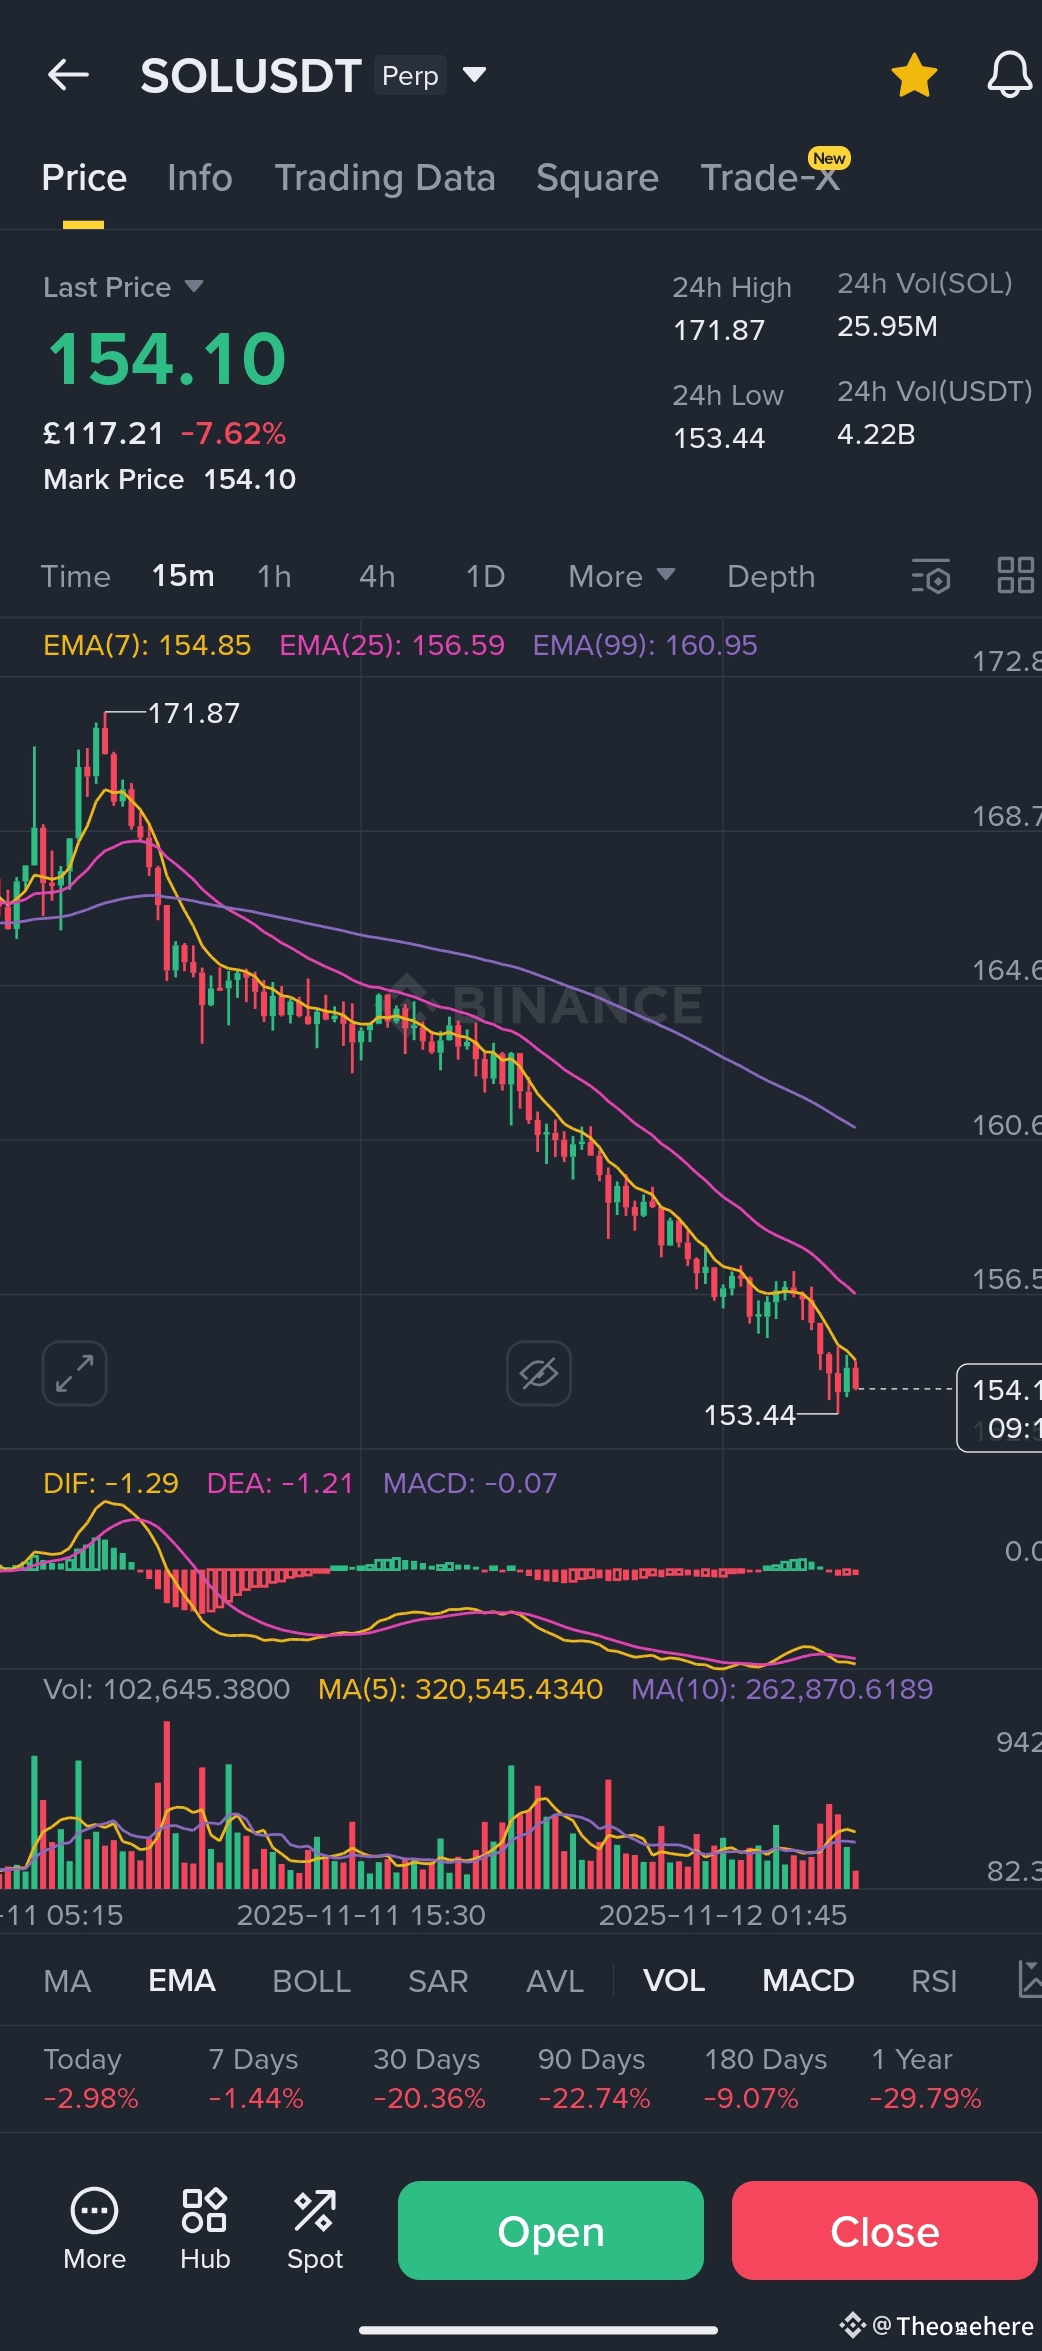Open the More menu icon
Image resolution: width=1042 pixels, height=2351 pixels.
tap(95, 2230)
